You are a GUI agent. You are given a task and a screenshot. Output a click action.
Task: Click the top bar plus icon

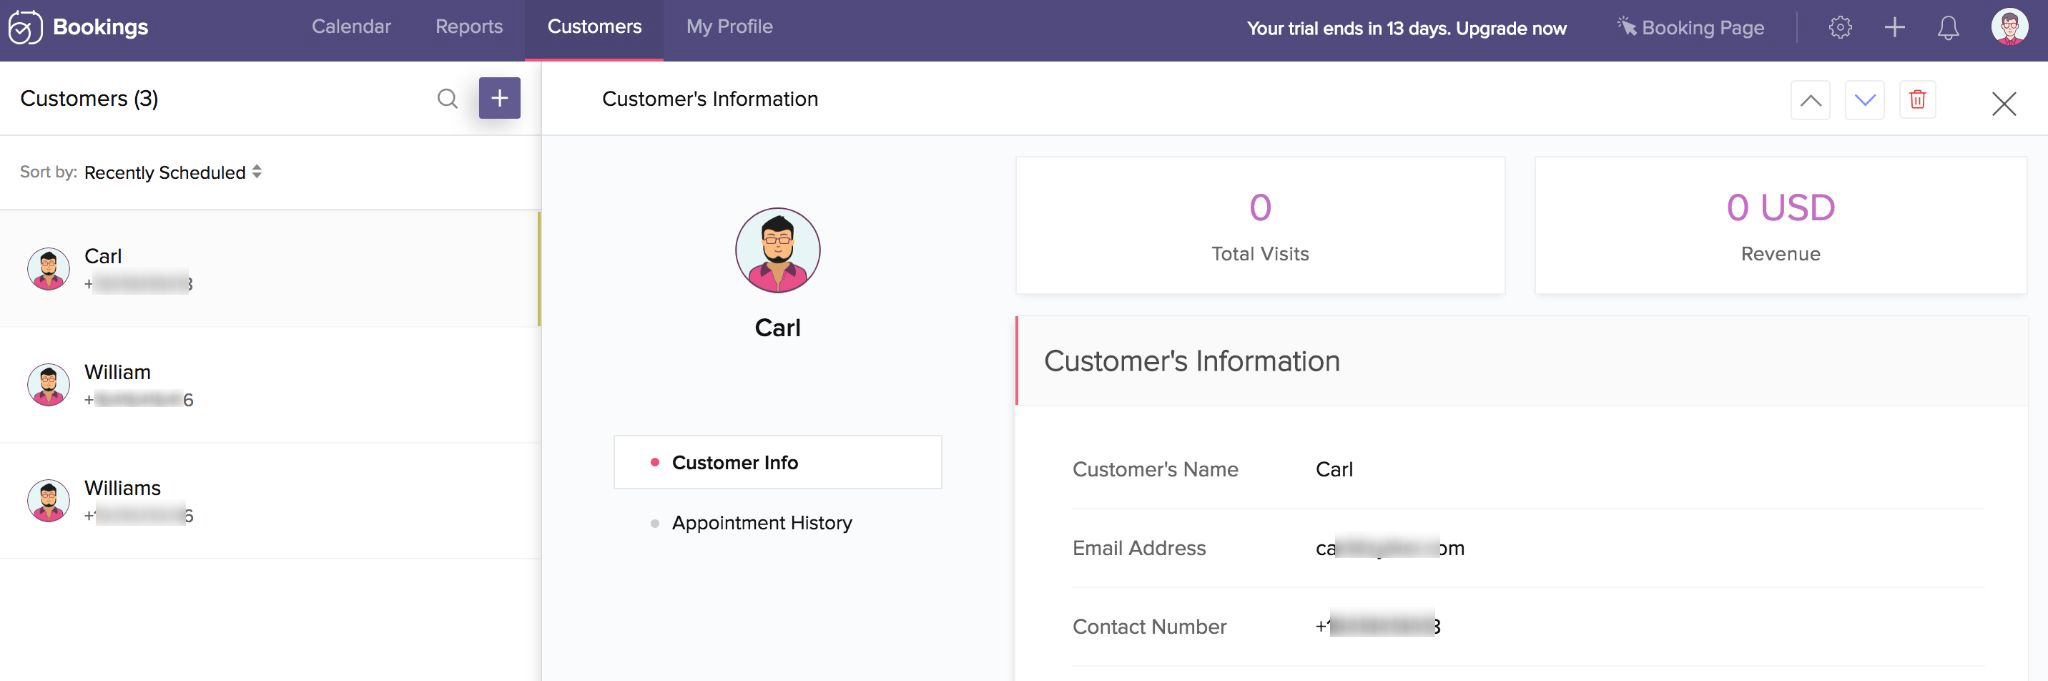coord(1894,28)
